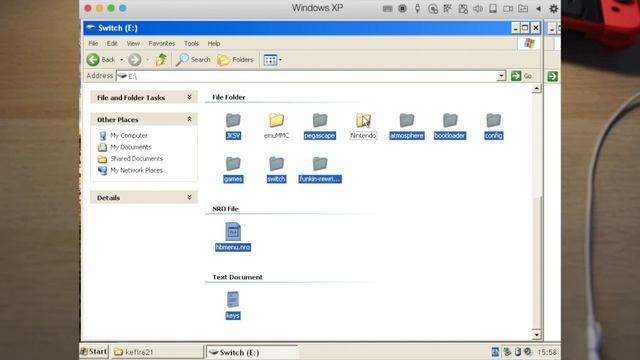640x360 pixels.
Task: Open the Address bar dropdown
Action: pyautogui.click(x=501, y=76)
